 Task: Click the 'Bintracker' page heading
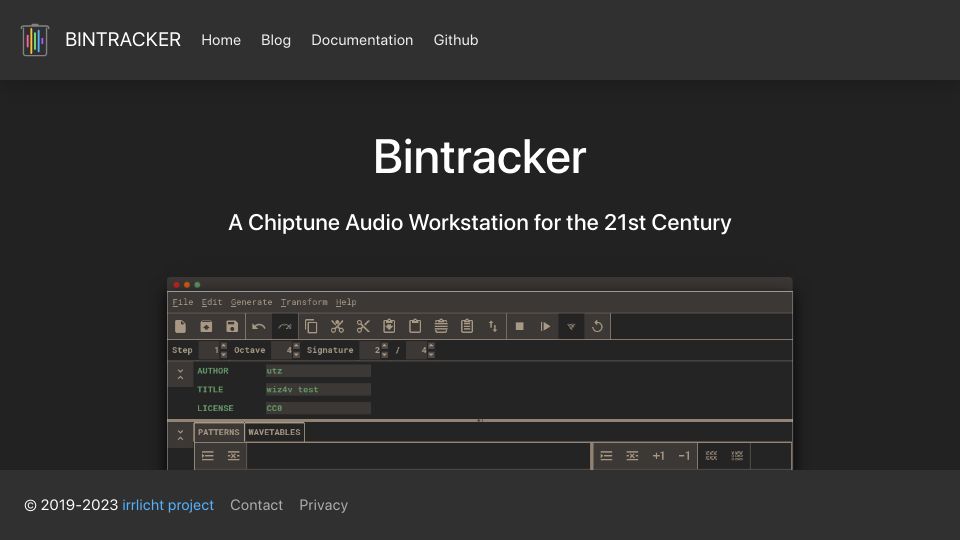click(x=480, y=157)
